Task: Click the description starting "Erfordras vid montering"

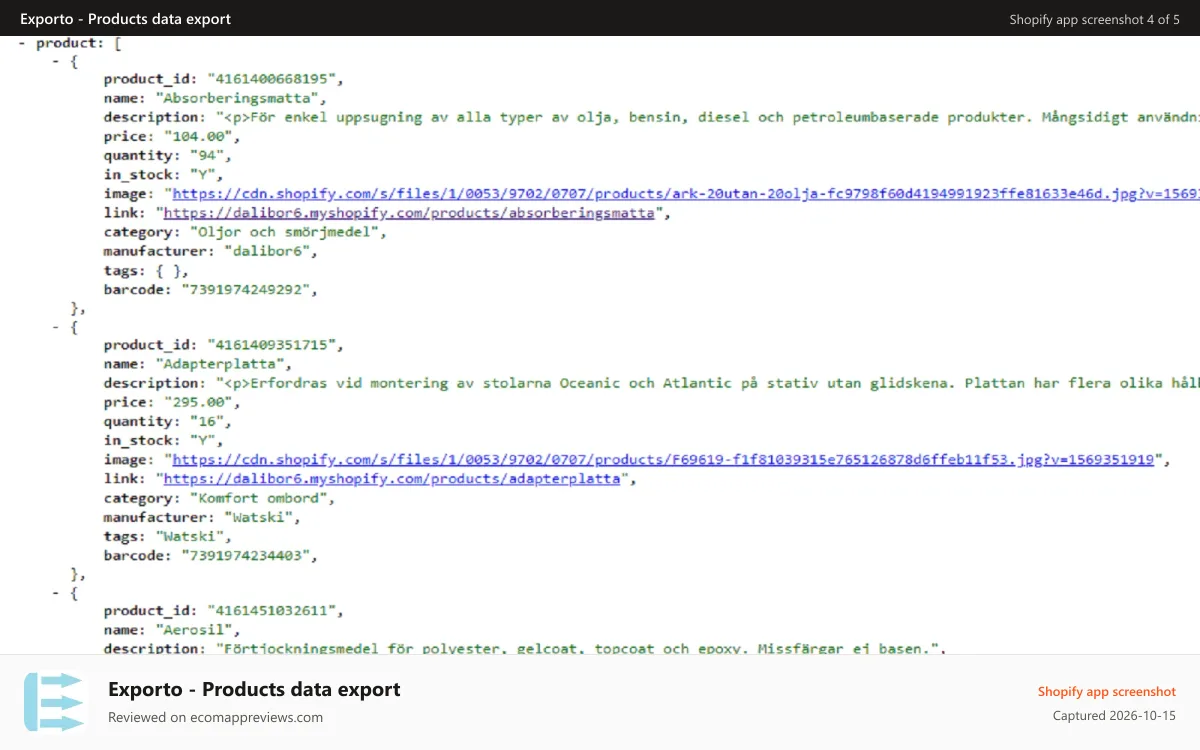Action: [x=707, y=384]
